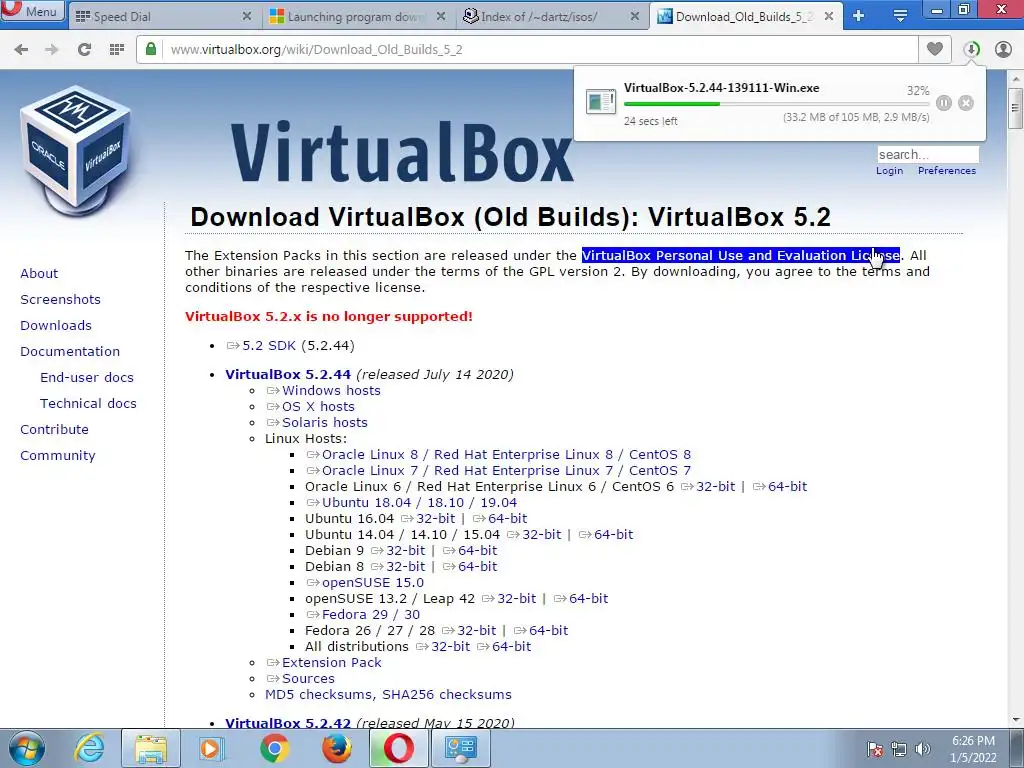This screenshot has height=768, width=1024.
Task: Open About in the sidebar
Action: 39,274
